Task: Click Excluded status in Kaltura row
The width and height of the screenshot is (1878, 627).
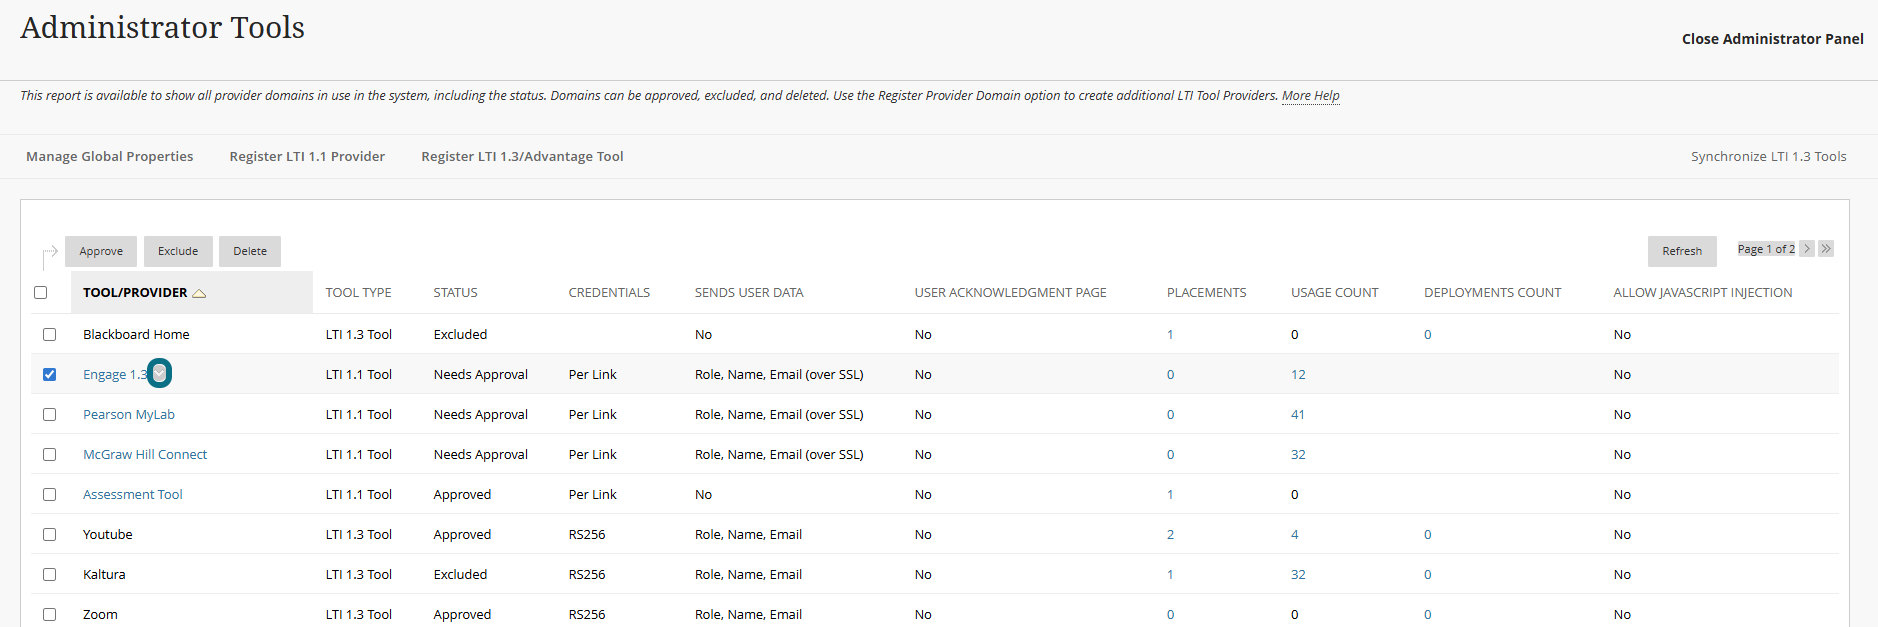Action: coord(460,574)
